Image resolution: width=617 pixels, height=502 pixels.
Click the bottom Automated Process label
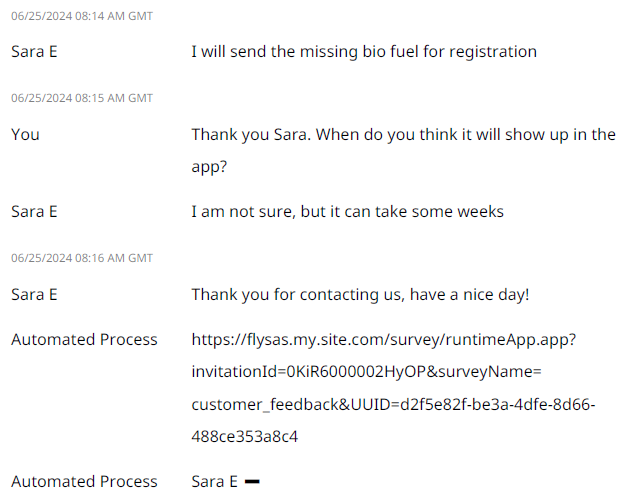[84, 482]
